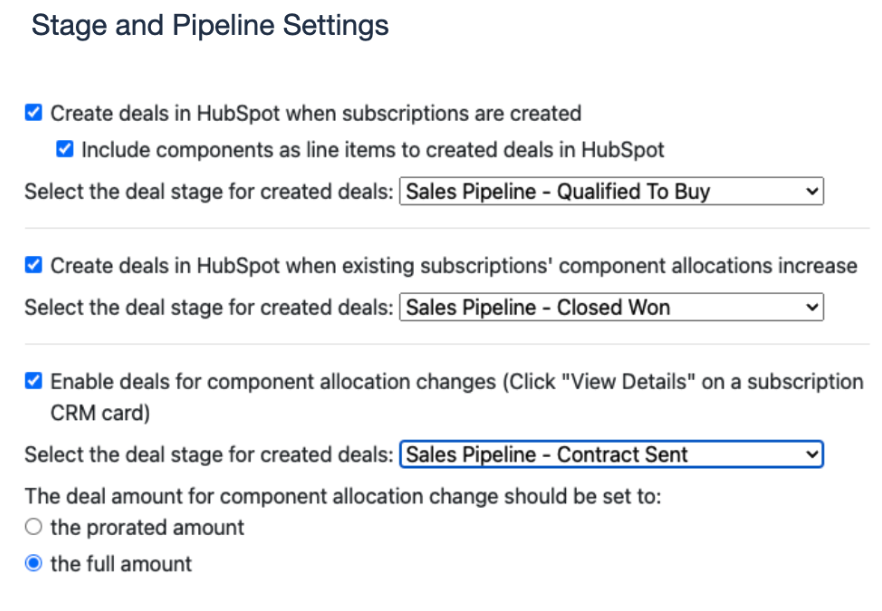Select the full amount radio button

point(34,564)
